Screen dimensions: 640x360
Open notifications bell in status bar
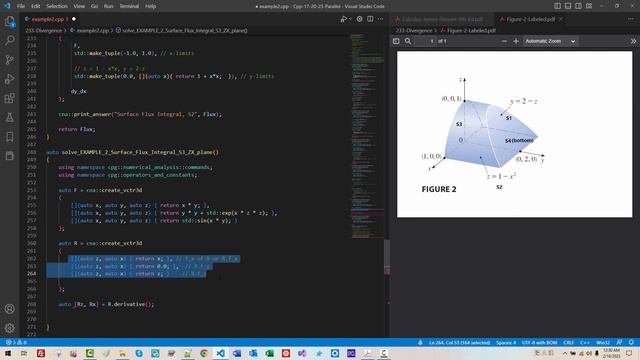631,342
